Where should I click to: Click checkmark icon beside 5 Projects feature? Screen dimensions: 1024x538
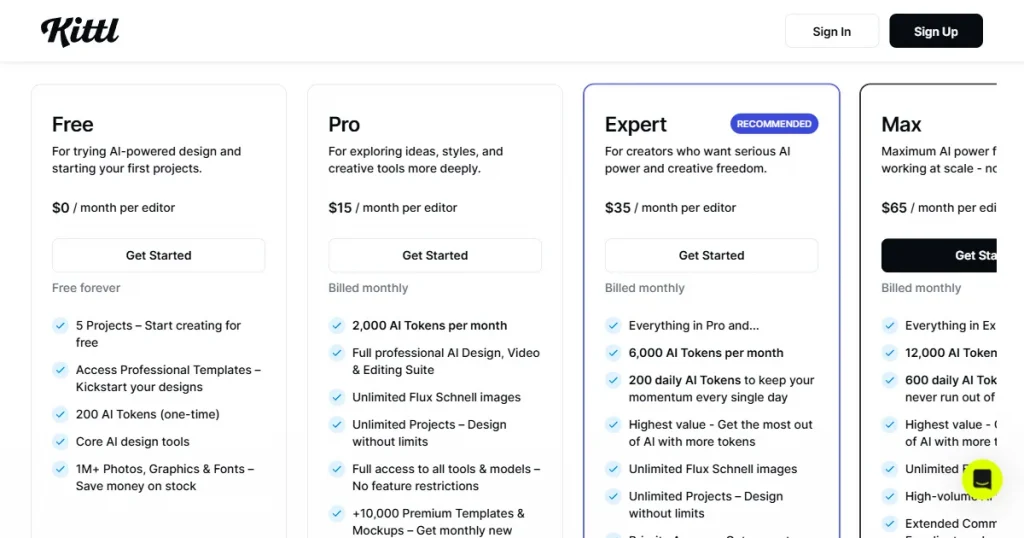pos(60,325)
